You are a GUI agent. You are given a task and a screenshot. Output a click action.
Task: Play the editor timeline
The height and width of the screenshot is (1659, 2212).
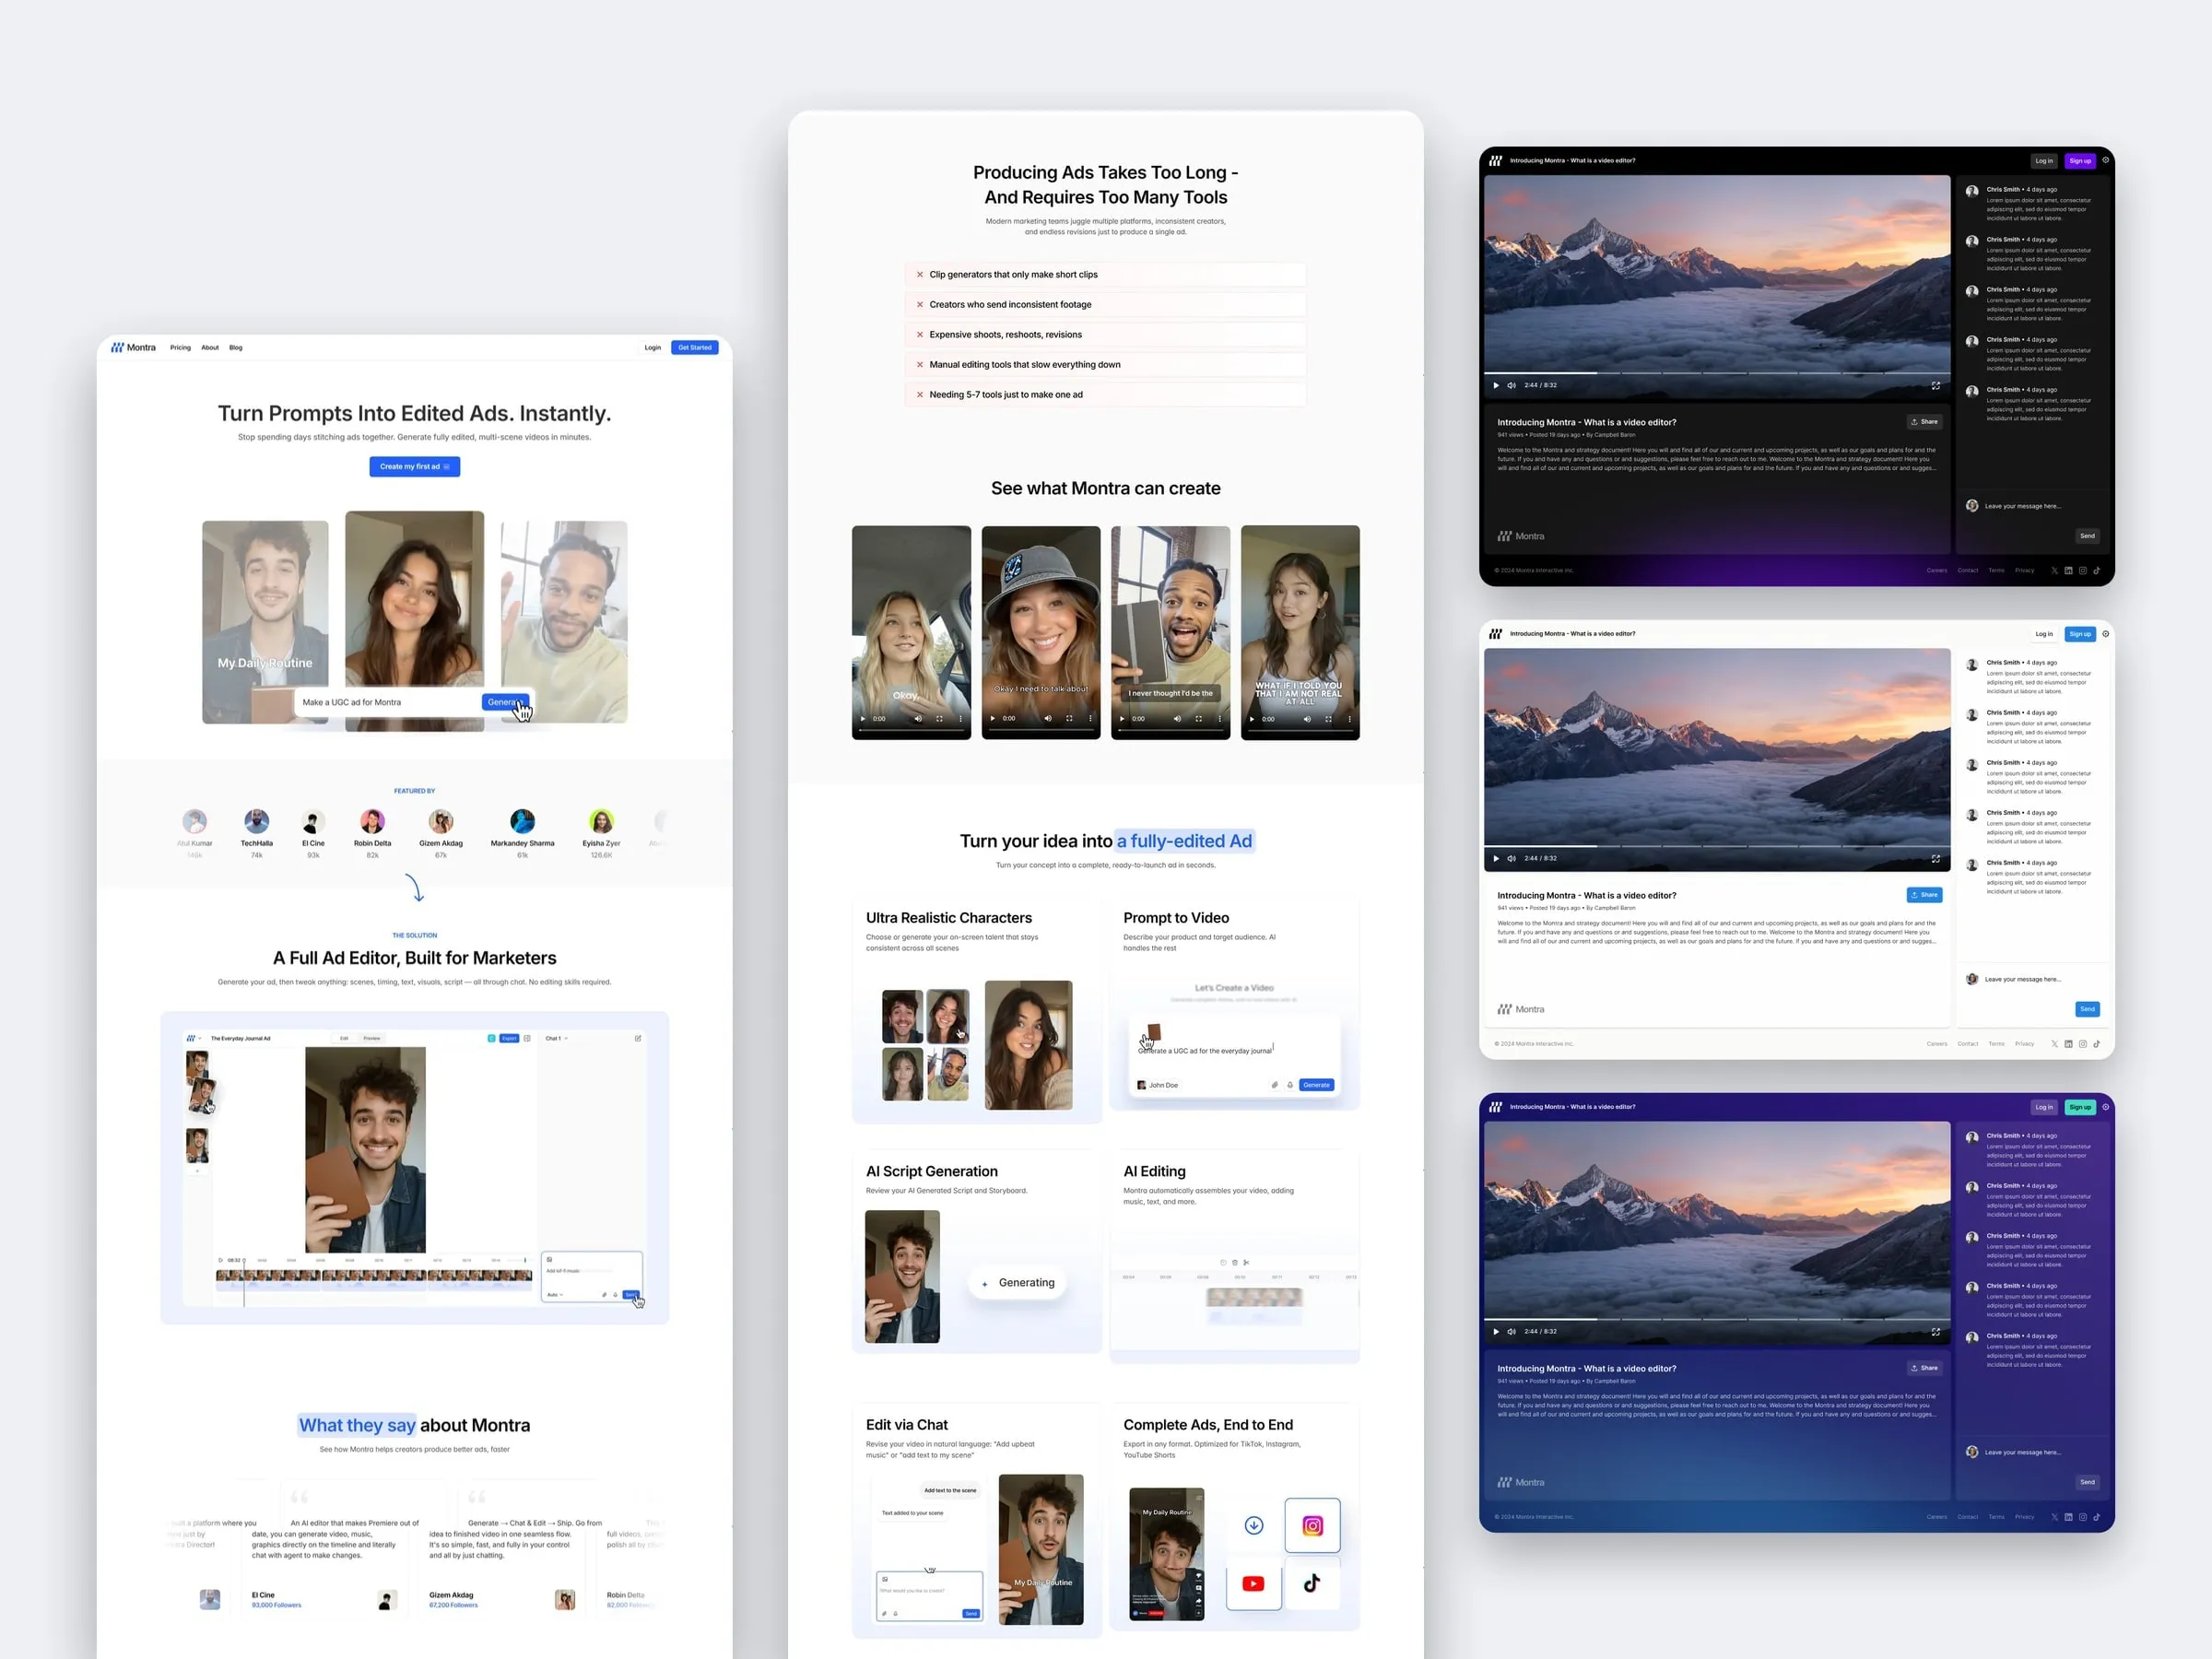220,1260
